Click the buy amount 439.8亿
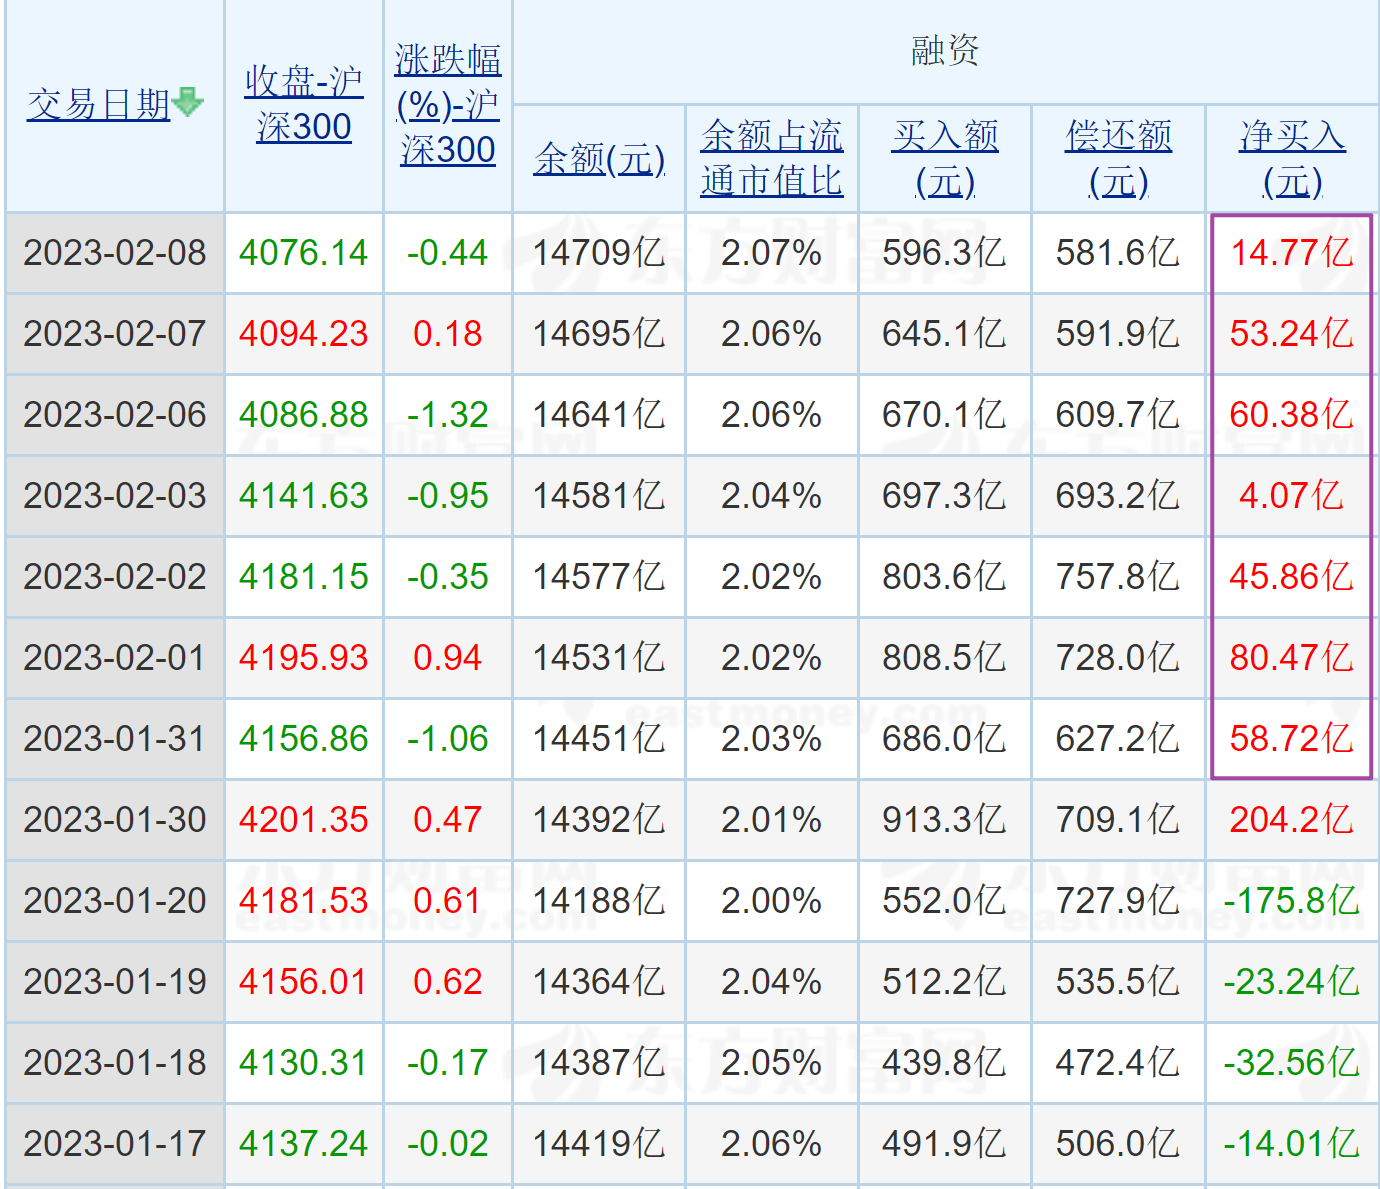This screenshot has height=1189, width=1380. (x=945, y=1063)
